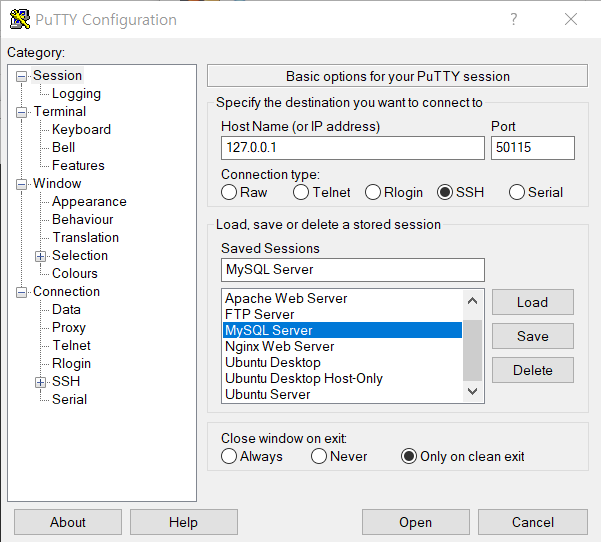
Task: Open the Appearance settings category
Action: [x=89, y=202]
